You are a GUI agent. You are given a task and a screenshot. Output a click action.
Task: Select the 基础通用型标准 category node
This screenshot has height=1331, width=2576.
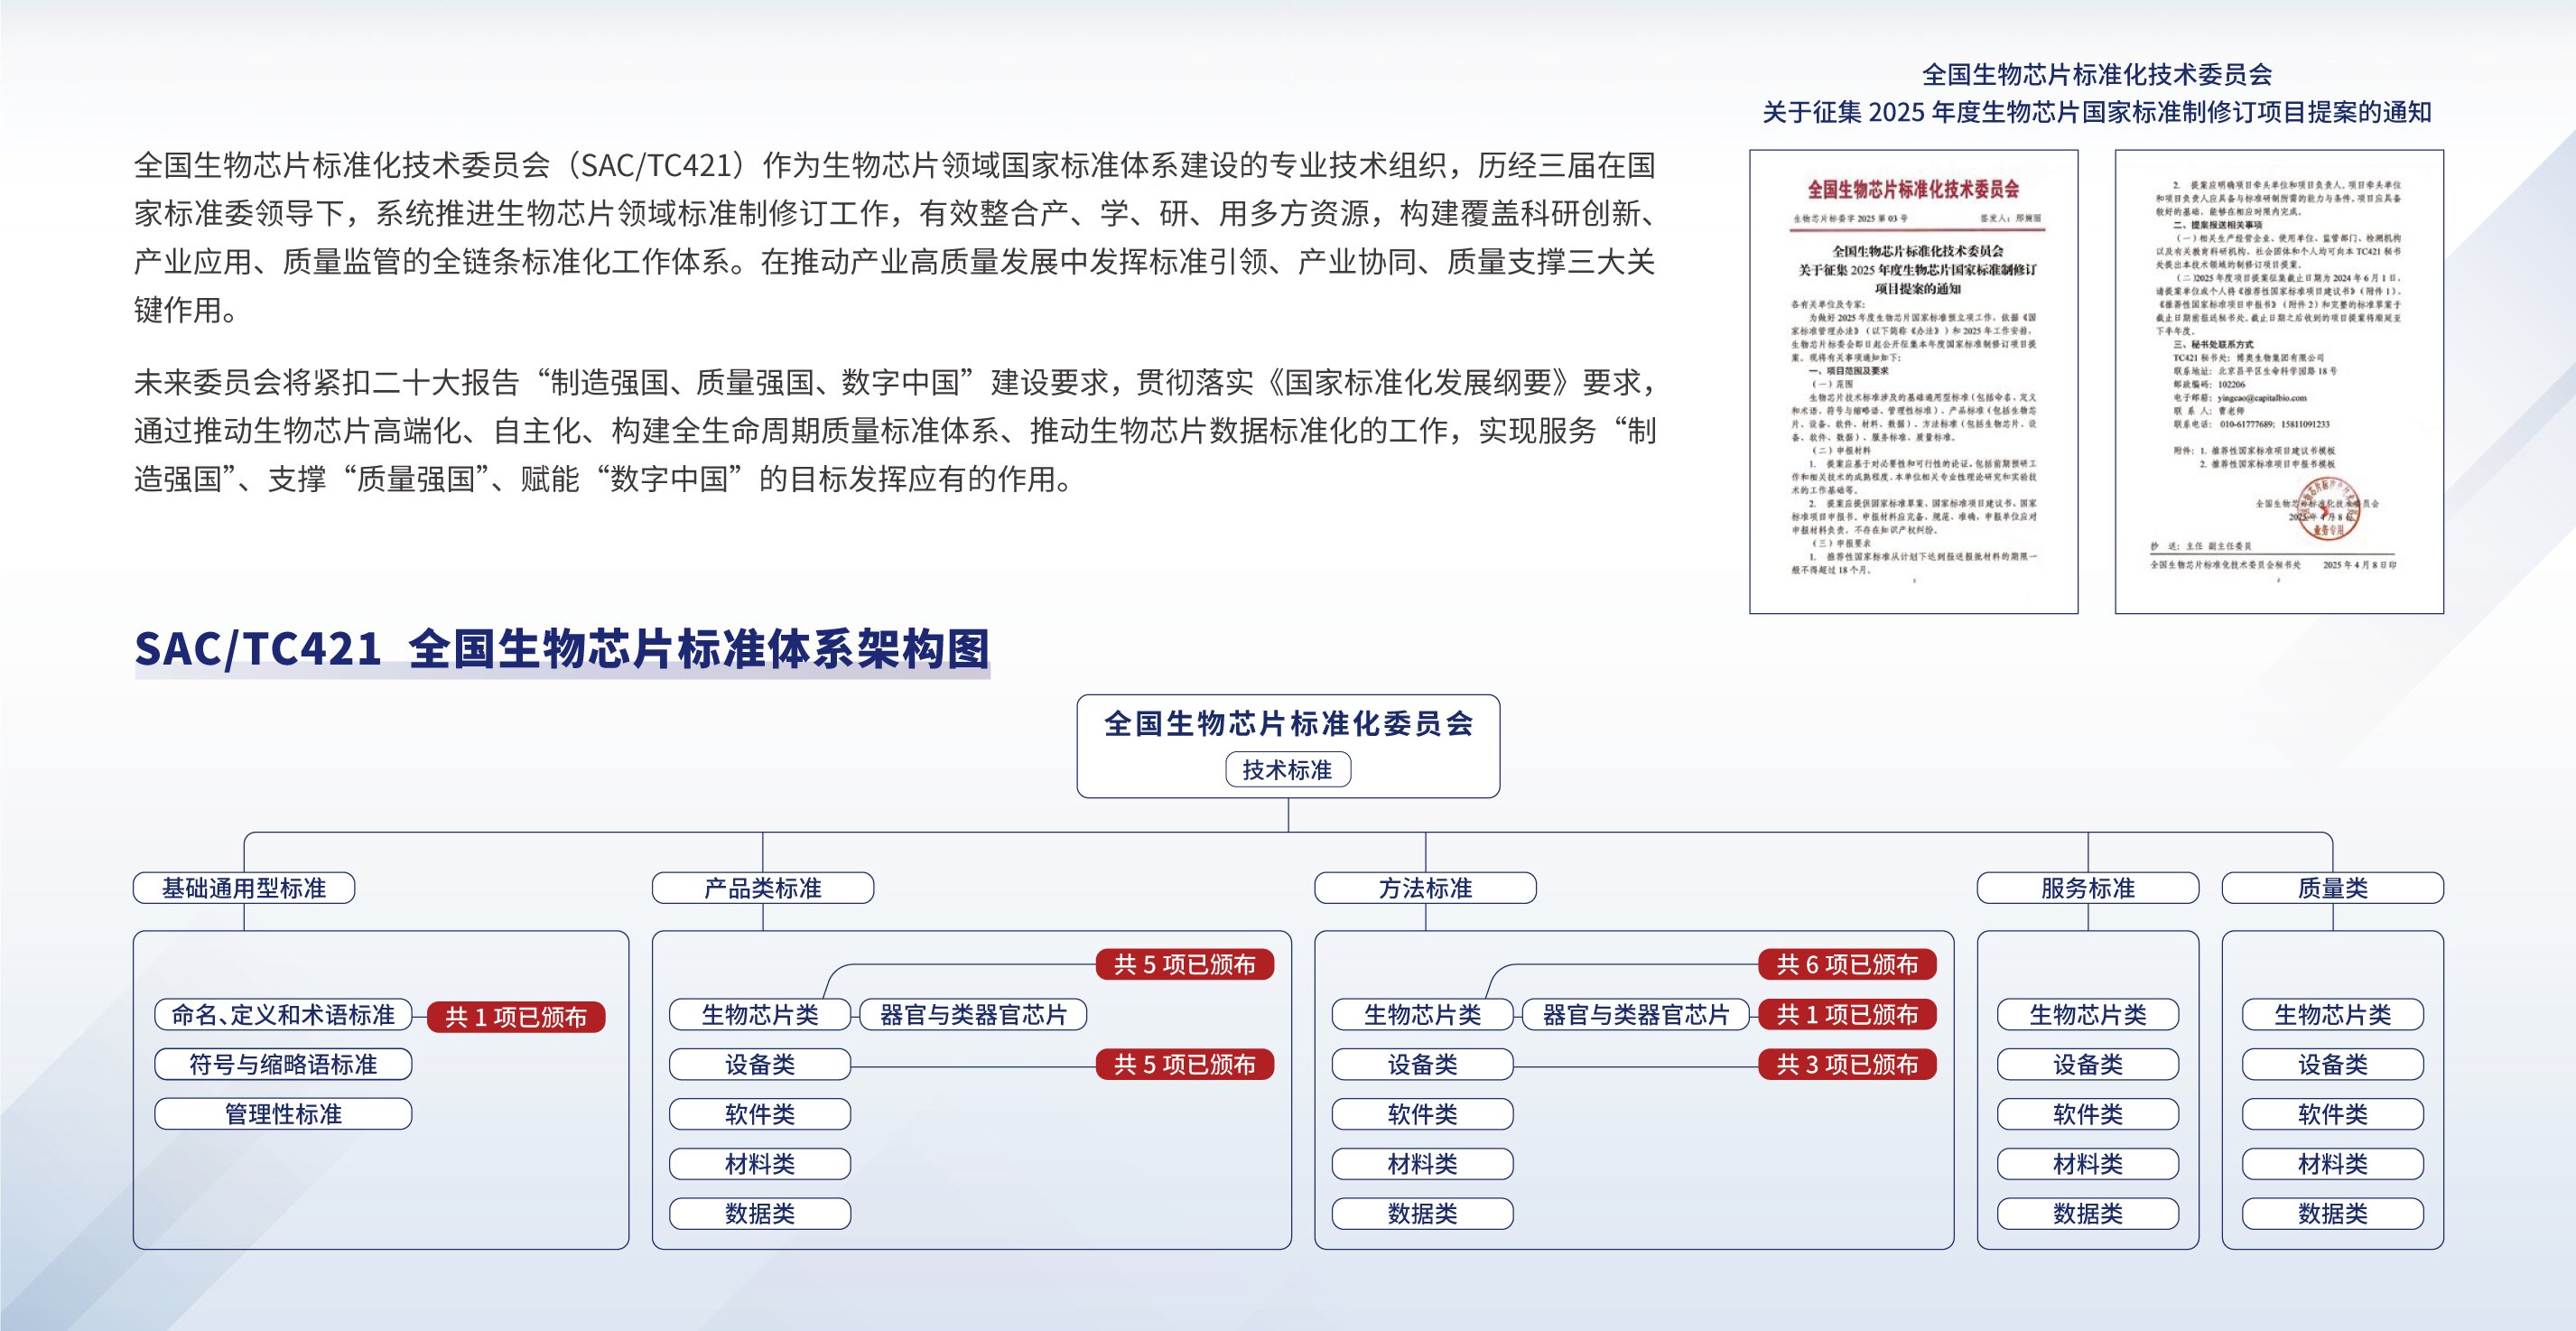[244, 888]
